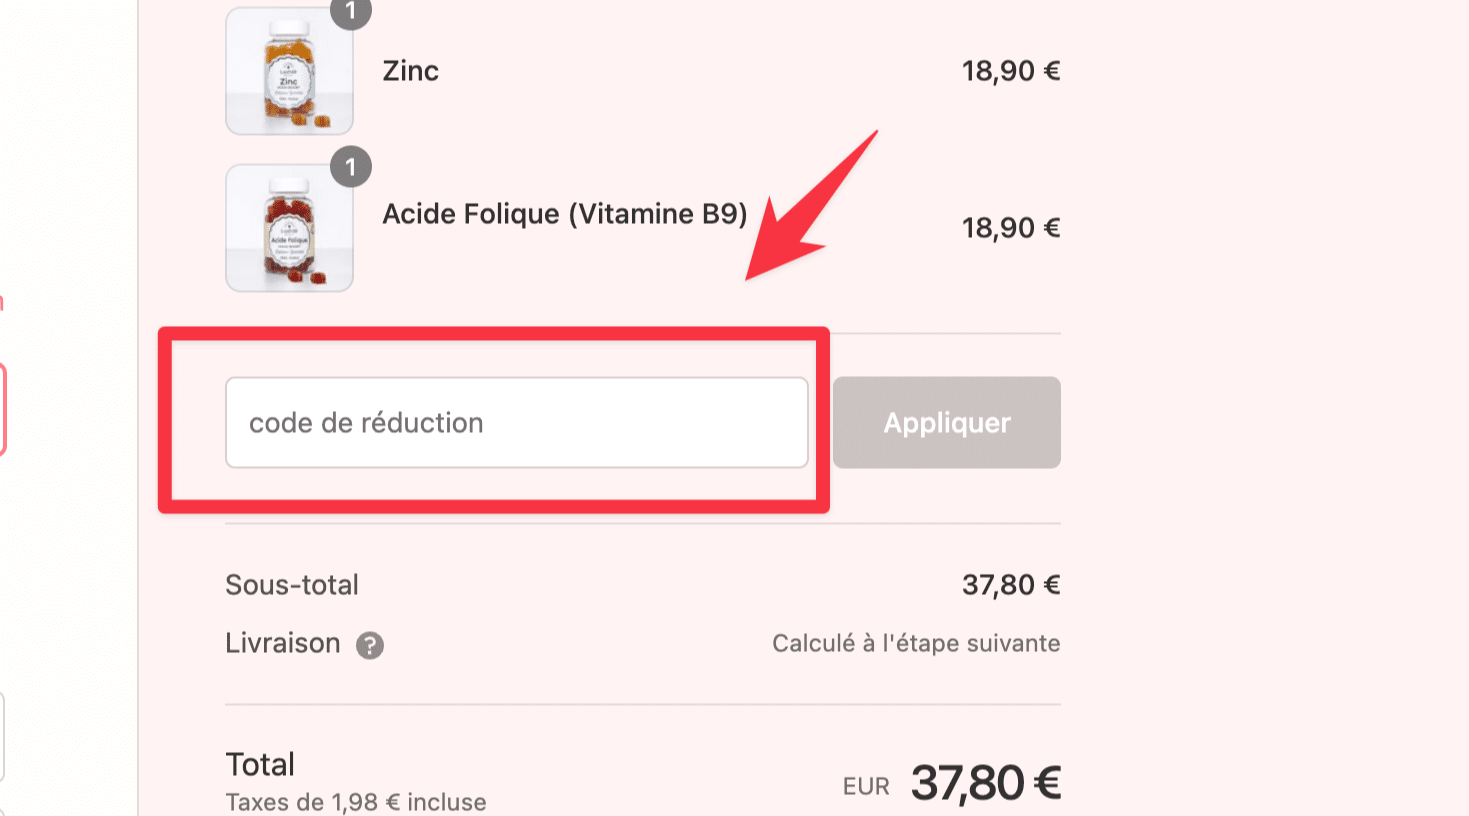
Task: Click the large total amount 37,80 €
Action: tap(985, 783)
